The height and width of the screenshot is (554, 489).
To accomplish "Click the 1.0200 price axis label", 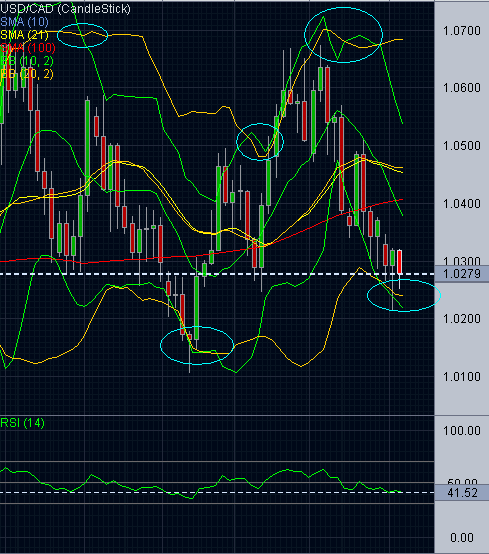I will [x=462, y=319].
